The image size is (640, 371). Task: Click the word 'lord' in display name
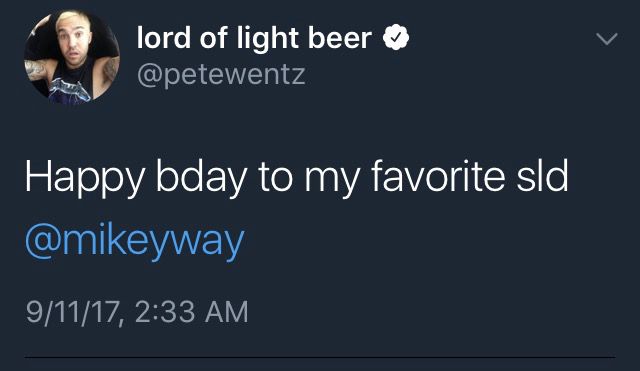click(x=164, y=38)
